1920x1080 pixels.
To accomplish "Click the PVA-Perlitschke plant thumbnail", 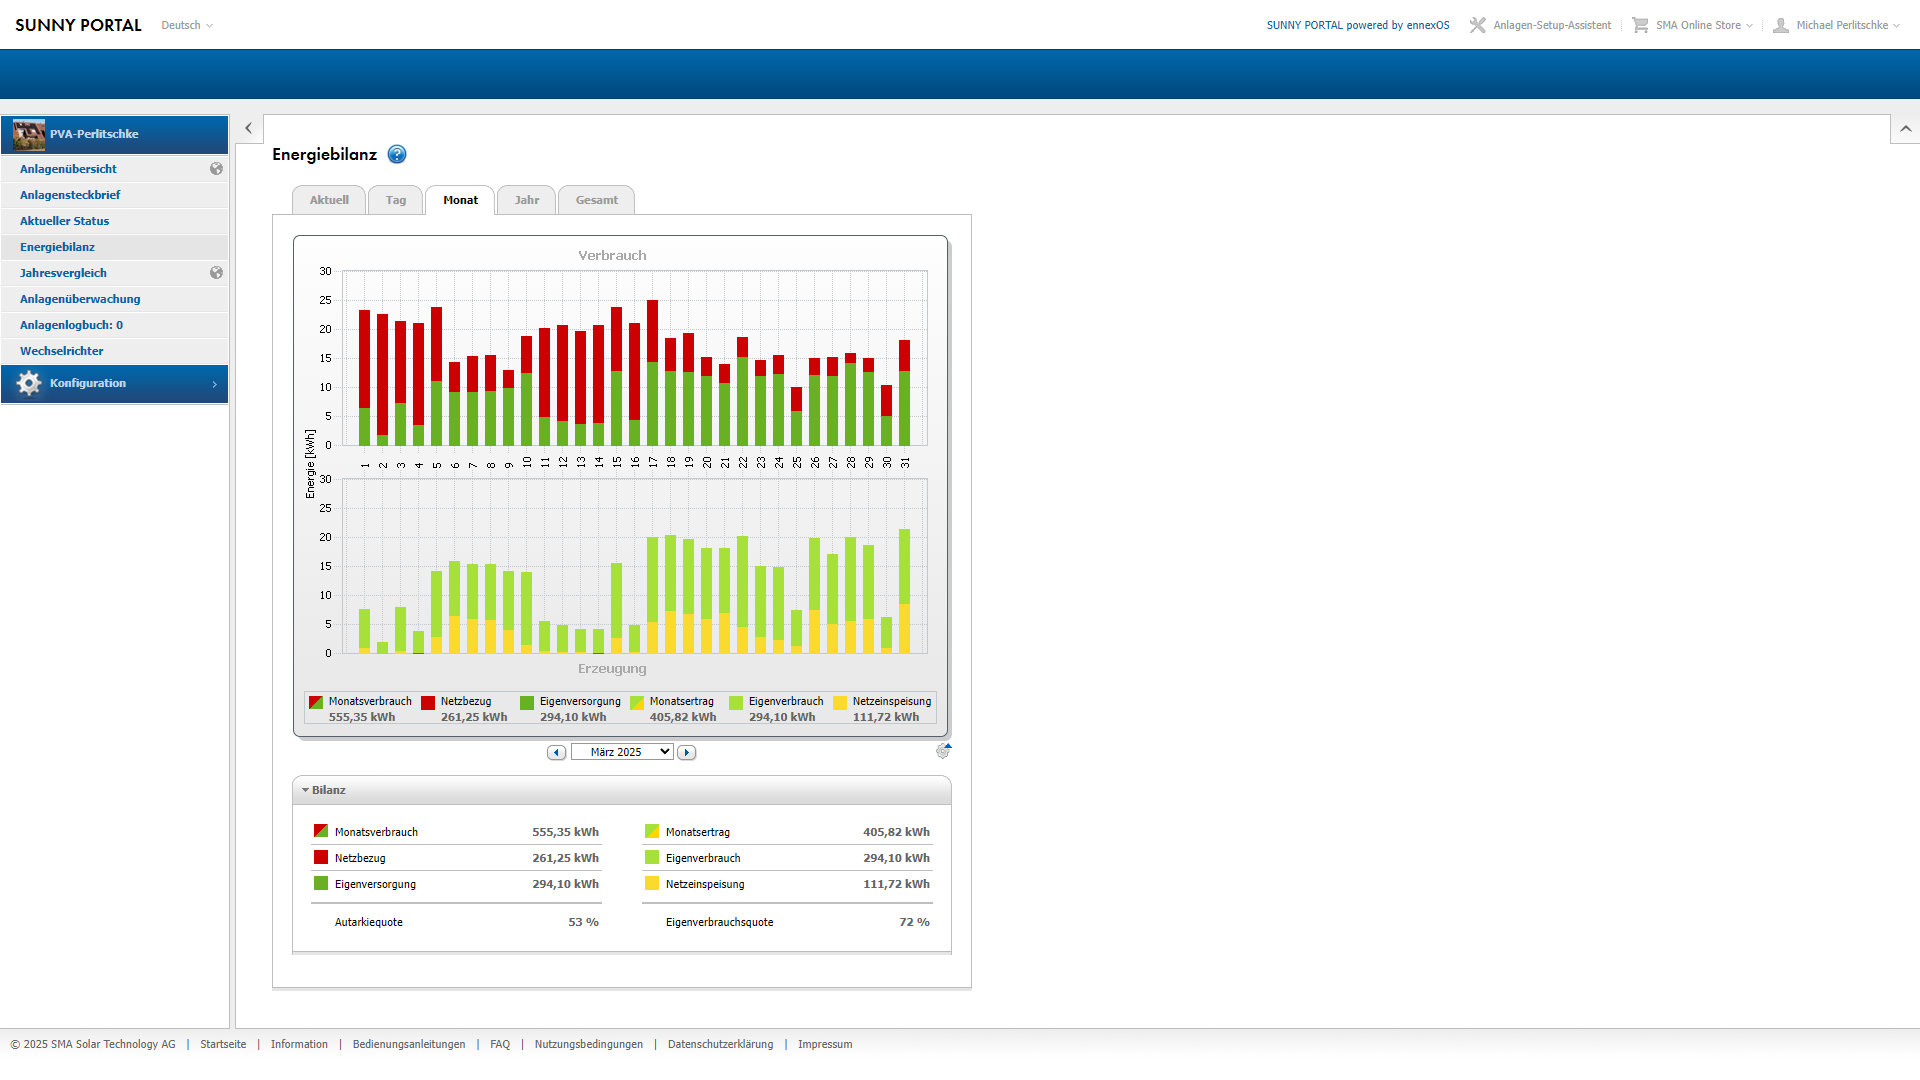I will [x=29, y=134].
